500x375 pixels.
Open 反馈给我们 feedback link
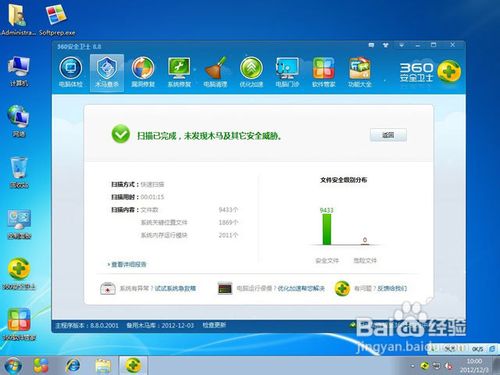pos(392,288)
